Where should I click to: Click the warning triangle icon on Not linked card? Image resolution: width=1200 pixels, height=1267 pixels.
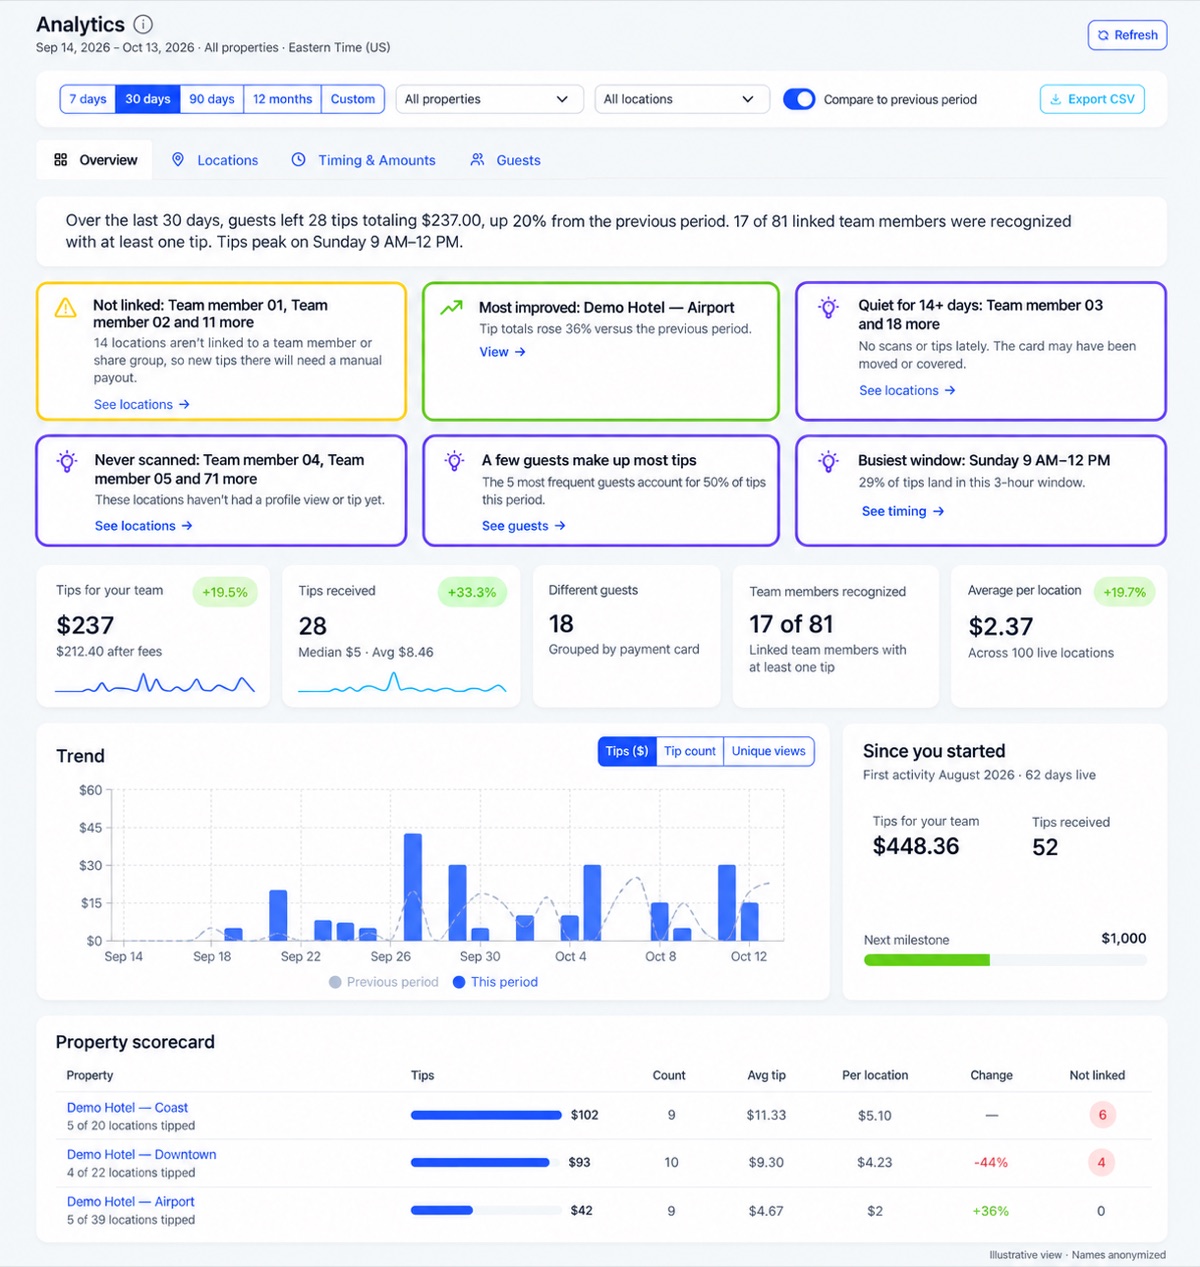click(x=66, y=308)
